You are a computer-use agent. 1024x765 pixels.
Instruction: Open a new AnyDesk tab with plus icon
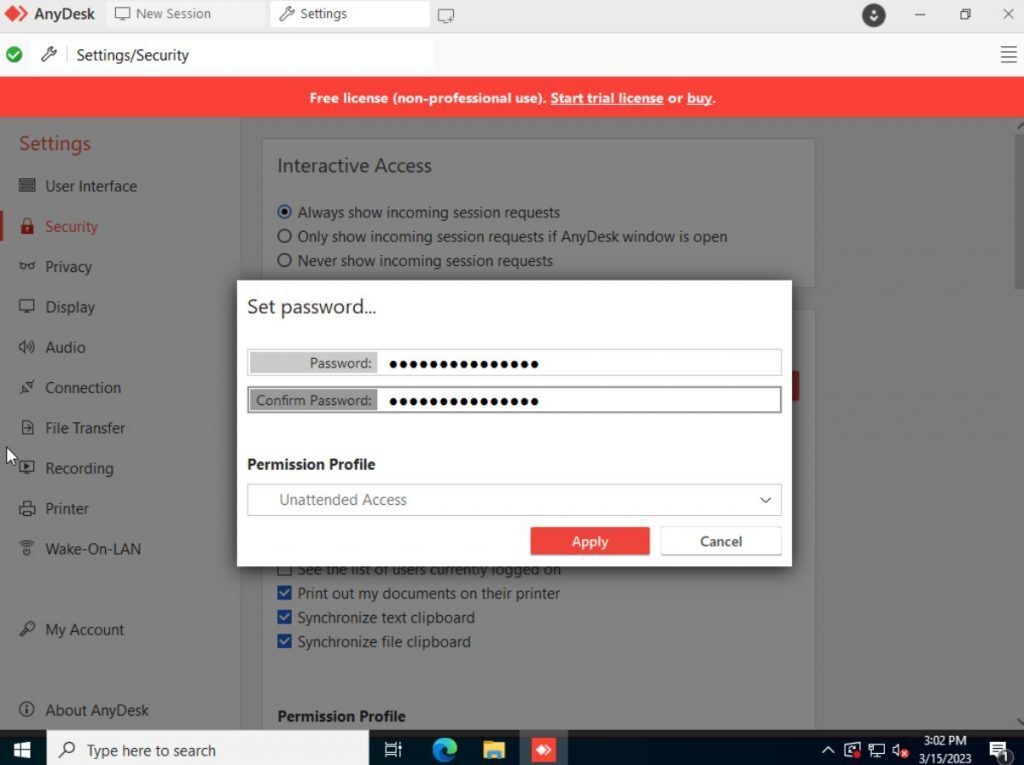[x=444, y=14]
